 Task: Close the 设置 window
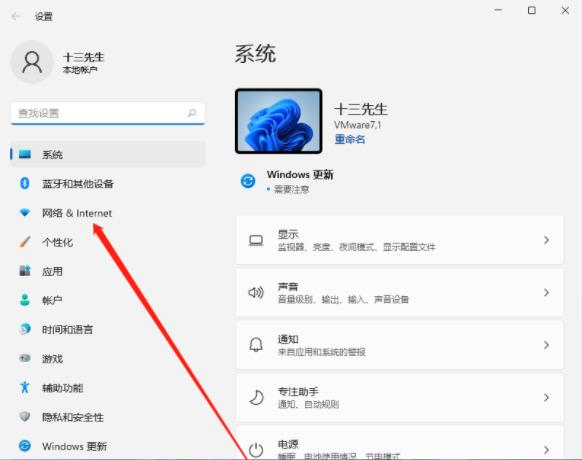point(565,10)
